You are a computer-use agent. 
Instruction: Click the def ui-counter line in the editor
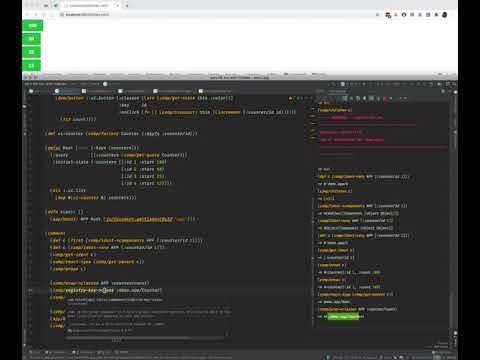pos(122,133)
